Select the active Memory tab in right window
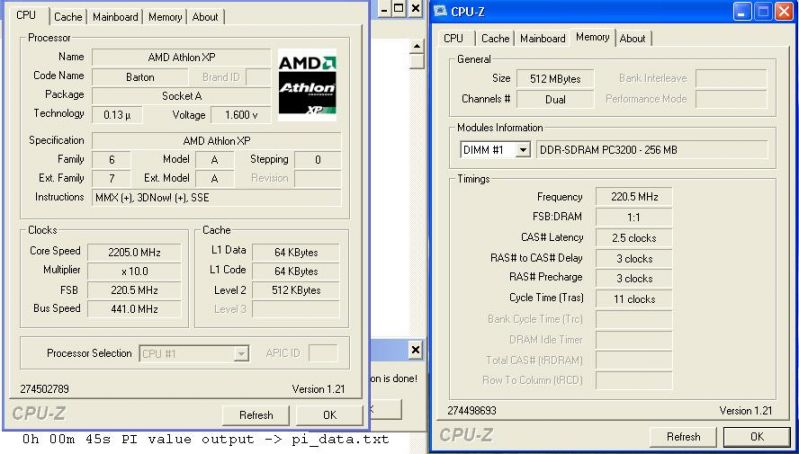The height and width of the screenshot is (454, 799). click(x=593, y=37)
